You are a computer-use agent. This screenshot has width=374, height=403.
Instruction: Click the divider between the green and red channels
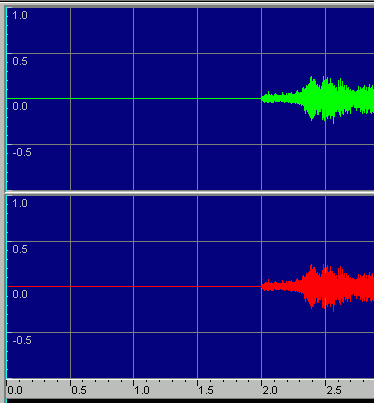click(x=190, y=193)
